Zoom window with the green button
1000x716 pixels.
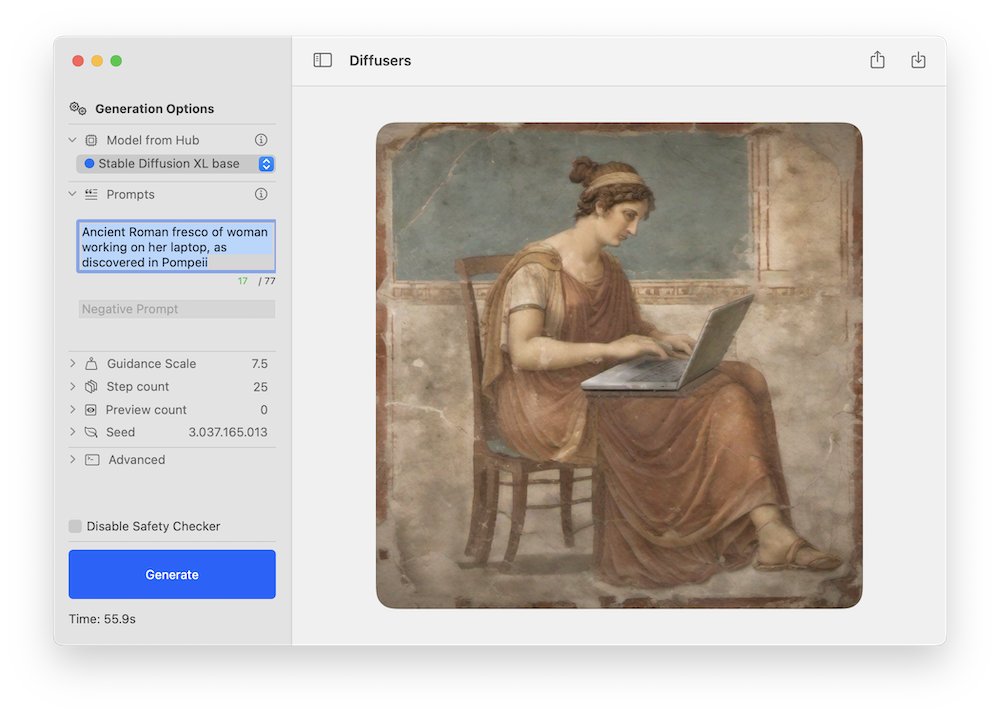(116, 61)
